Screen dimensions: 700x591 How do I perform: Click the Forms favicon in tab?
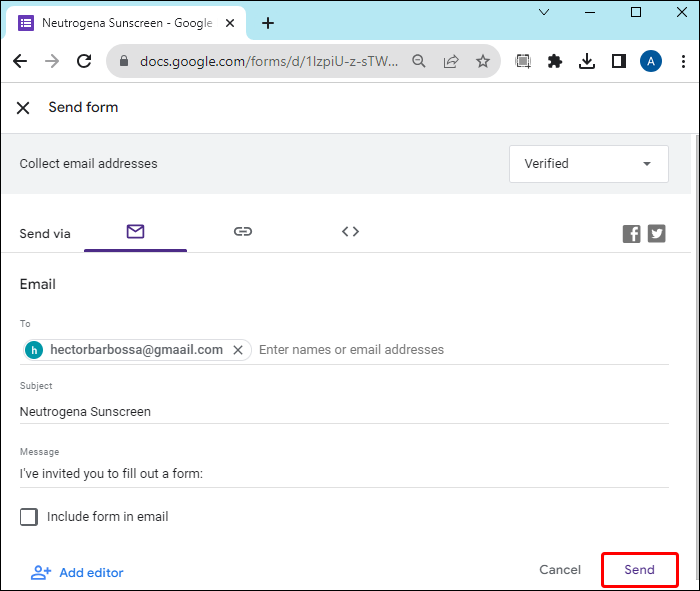pyautogui.click(x=26, y=23)
